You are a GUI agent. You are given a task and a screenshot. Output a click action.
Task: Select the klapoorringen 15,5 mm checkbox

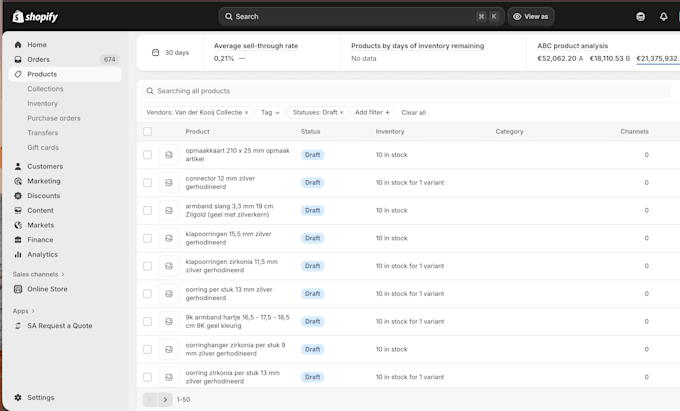coord(147,238)
